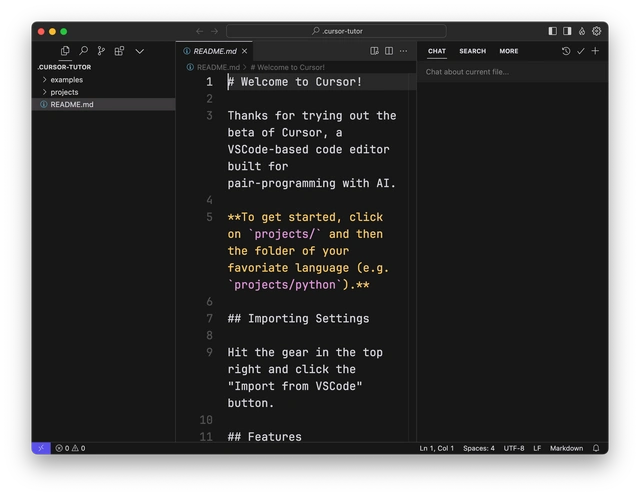Open the Search view icon in the sidebar
Image resolution: width=640 pixels, height=496 pixels.
83,51
